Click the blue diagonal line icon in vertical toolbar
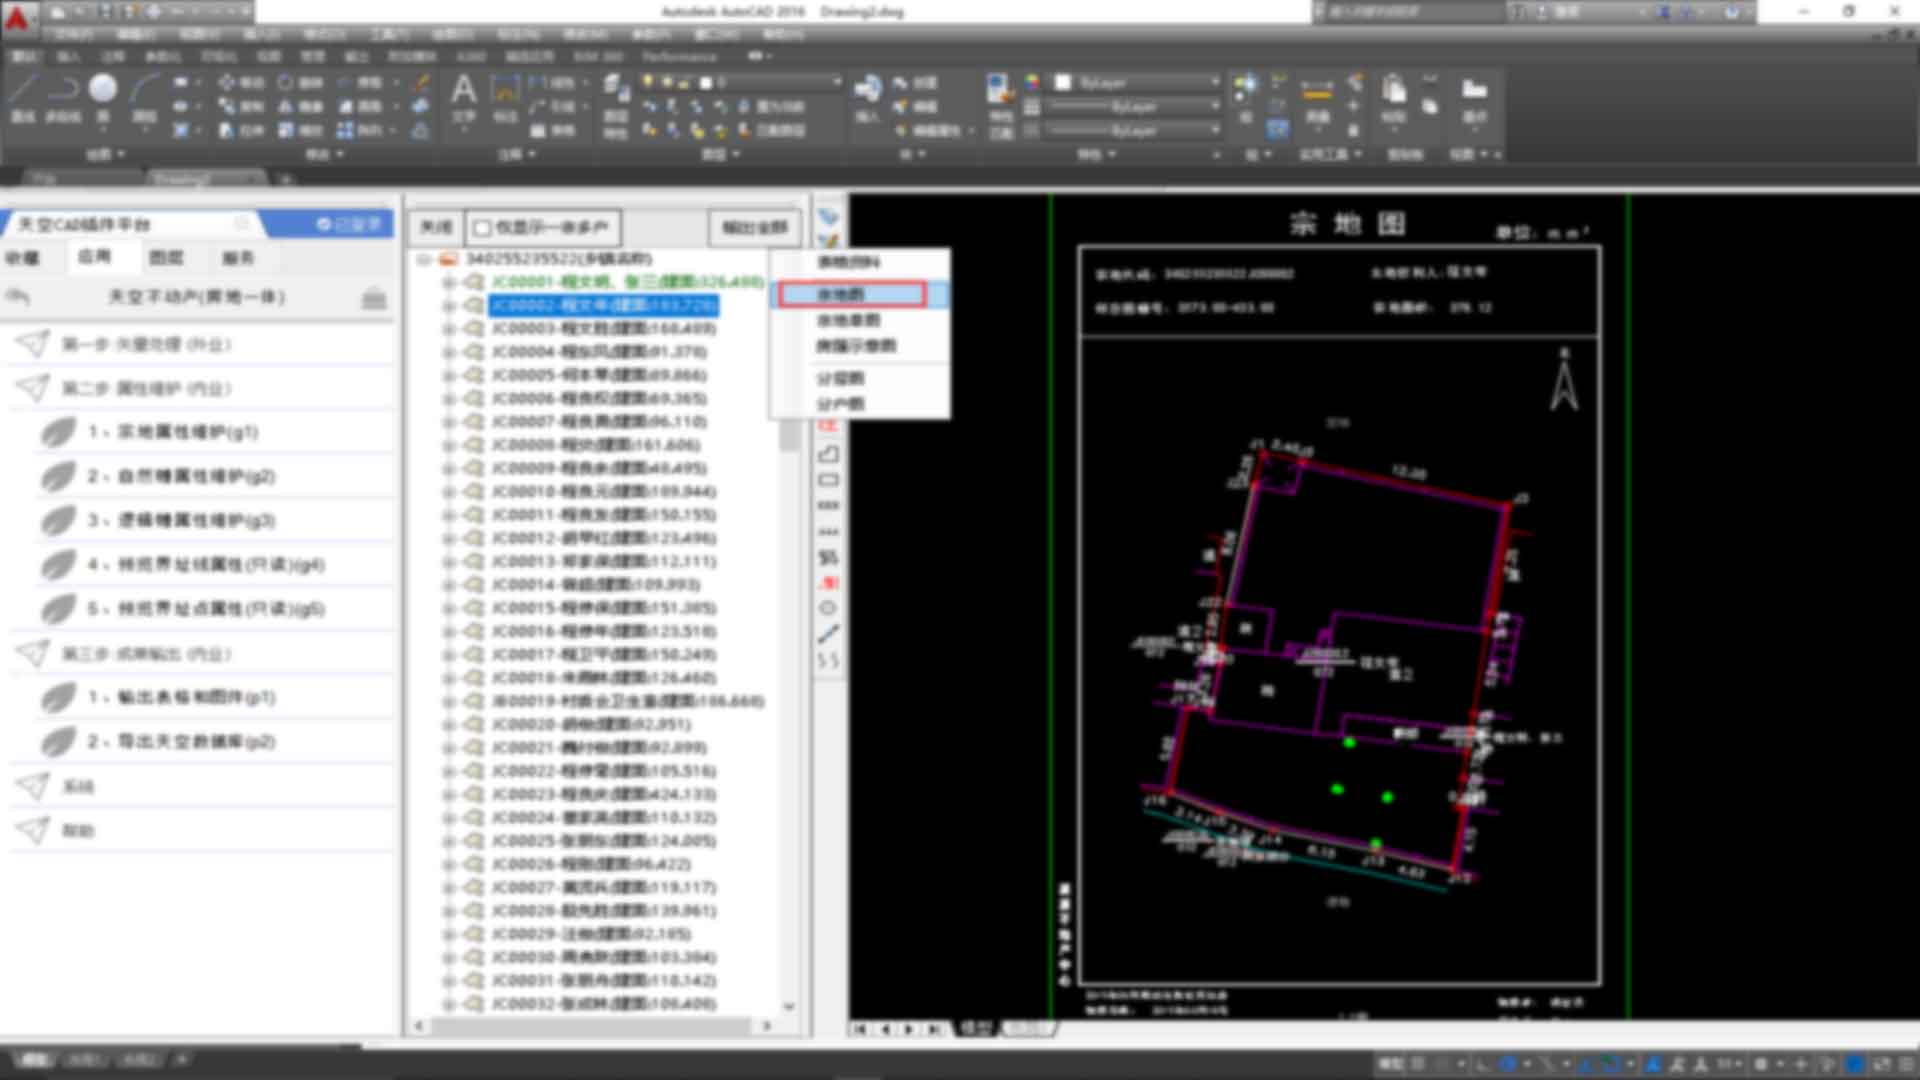 tap(828, 634)
